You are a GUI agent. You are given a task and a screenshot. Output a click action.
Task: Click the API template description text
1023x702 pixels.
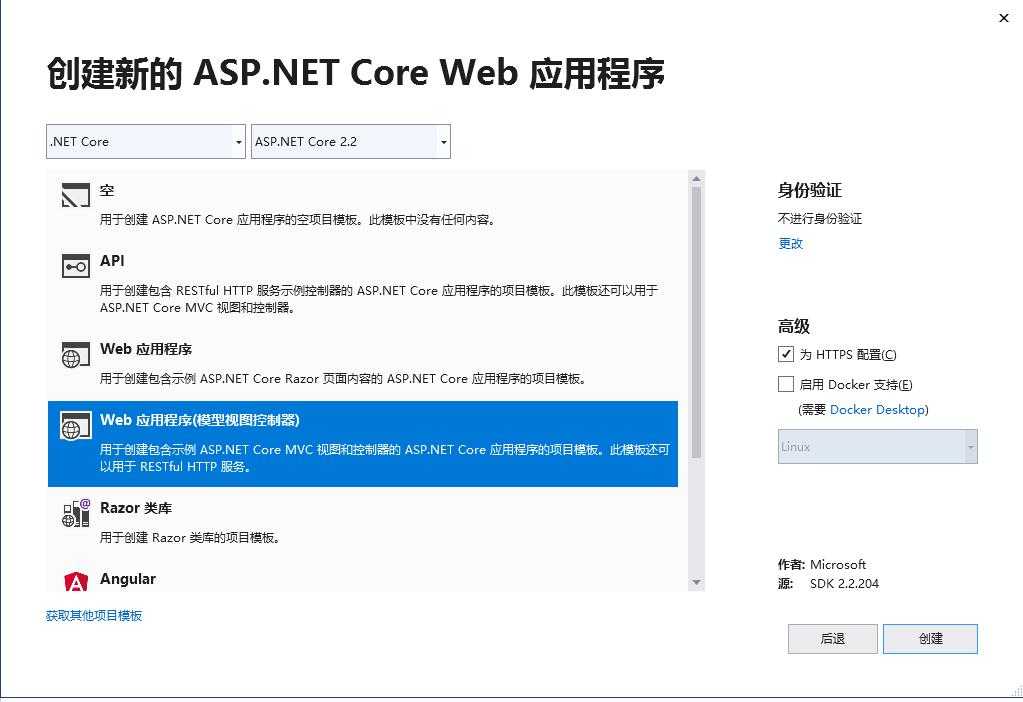point(379,299)
